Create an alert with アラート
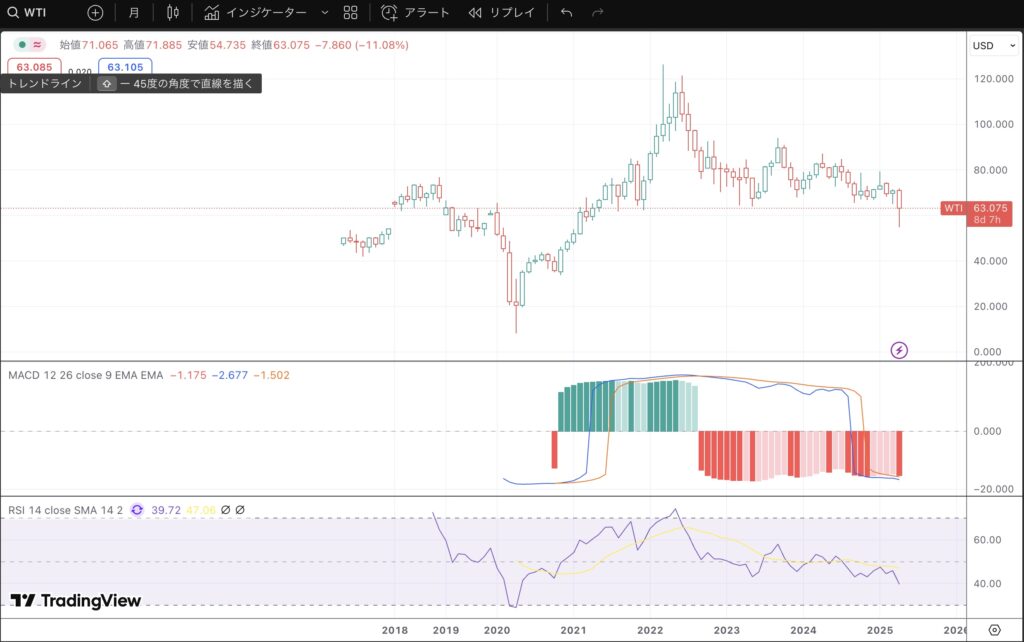The image size is (1024, 642). tap(415, 12)
